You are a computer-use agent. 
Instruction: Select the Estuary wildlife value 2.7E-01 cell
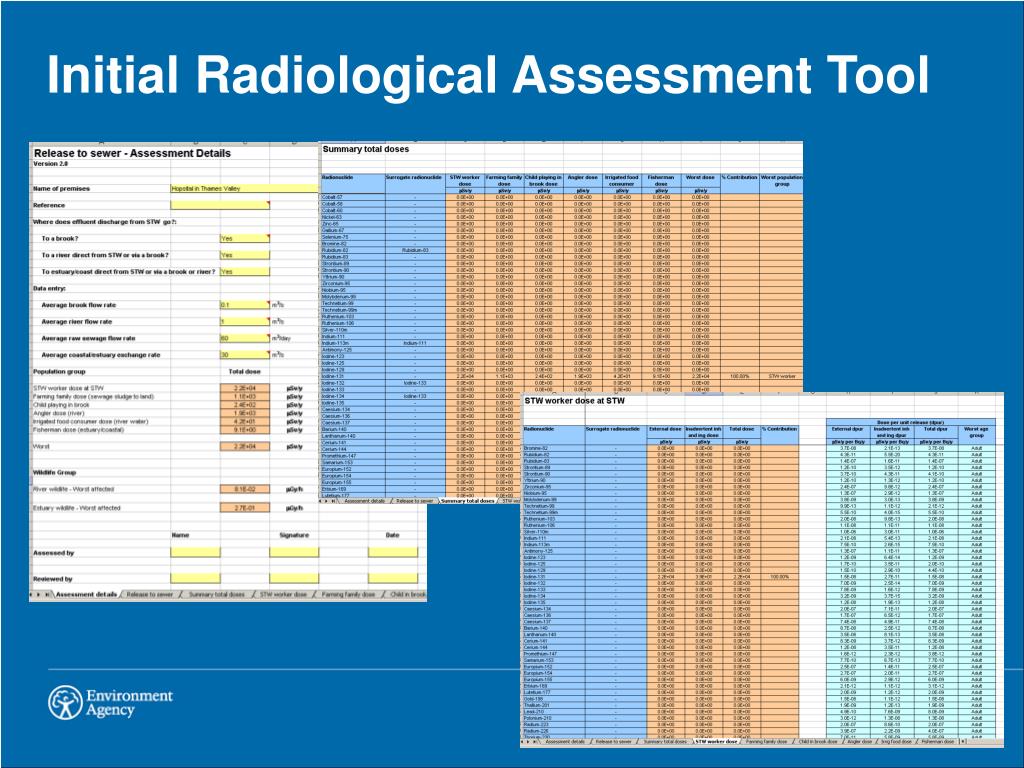coord(244,507)
